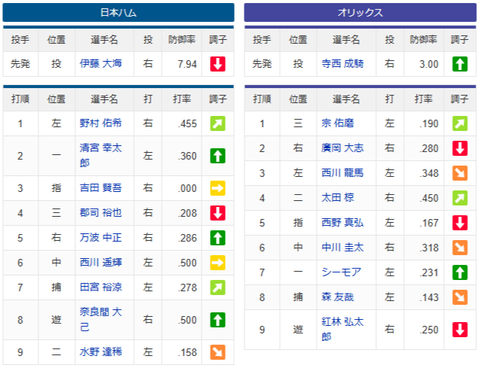Screen dimensions: 480x368
Task: Click the red down-arrow icon for 紅林 弘太郎
Action: point(460,330)
